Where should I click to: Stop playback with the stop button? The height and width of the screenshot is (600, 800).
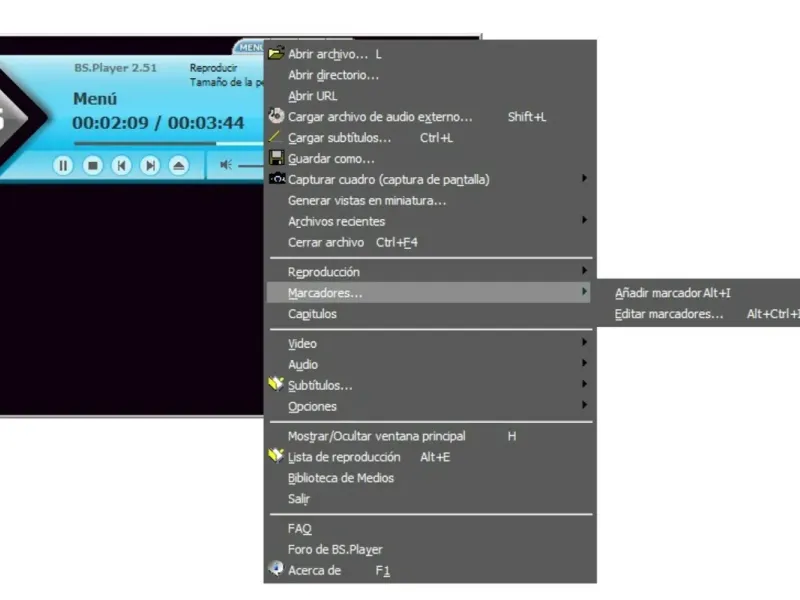click(93, 165)
